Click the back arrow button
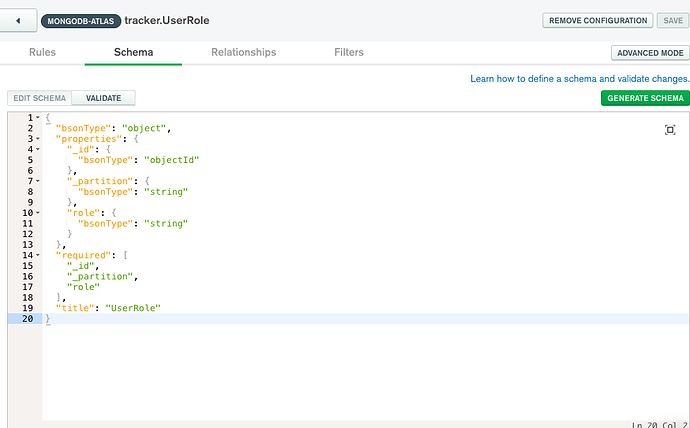Image resolution: width=690 pixels, height=428 pixels. 19,20
